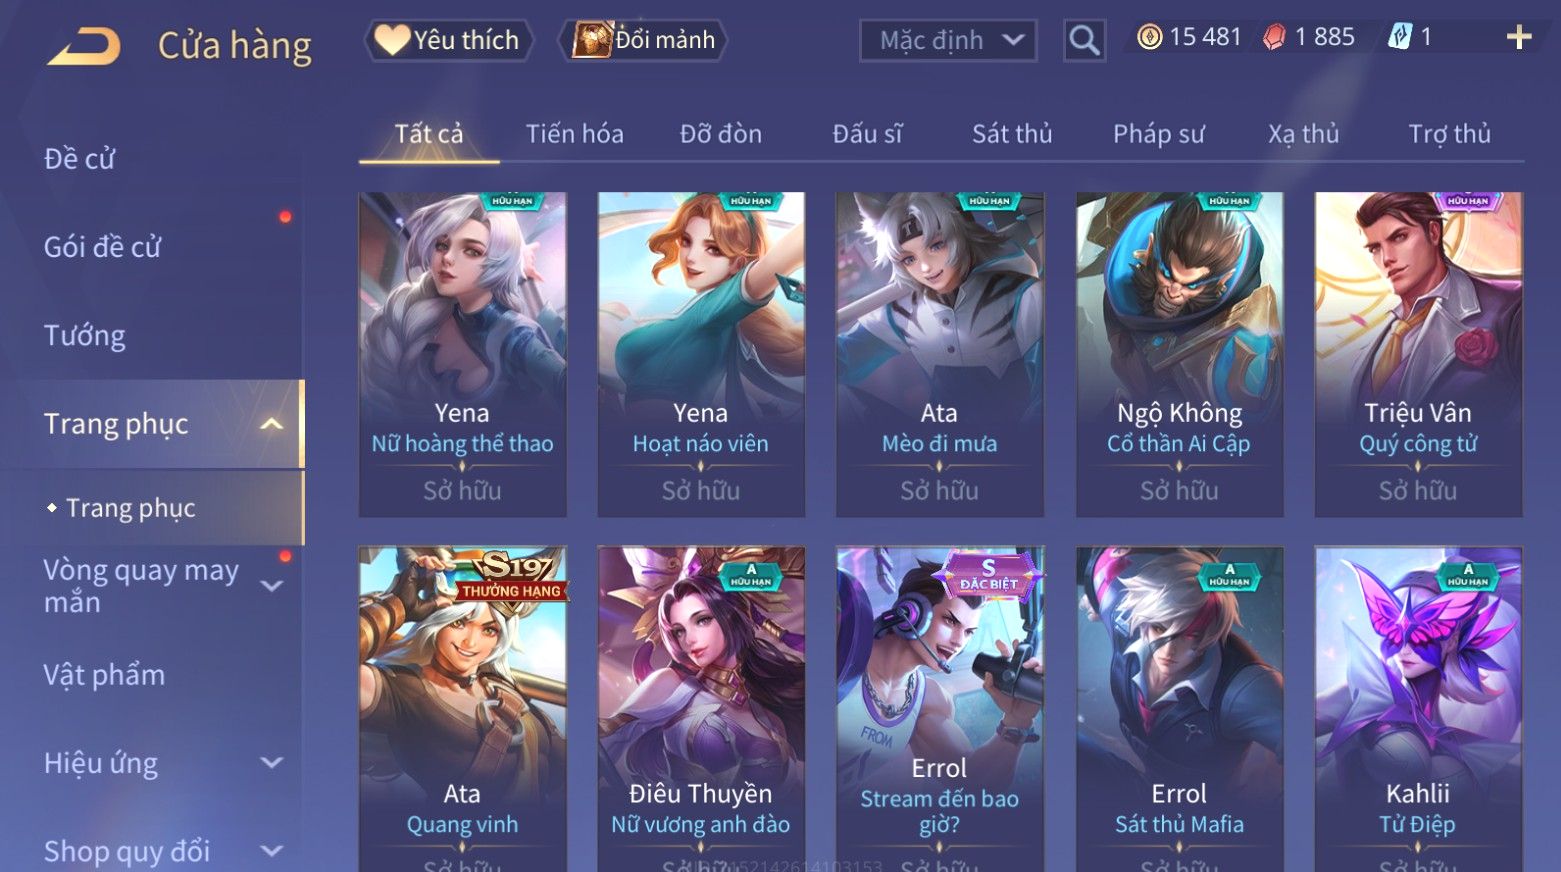
Task: Select Kahlii Tử Điệp skin card
Action: (1418, 709)
